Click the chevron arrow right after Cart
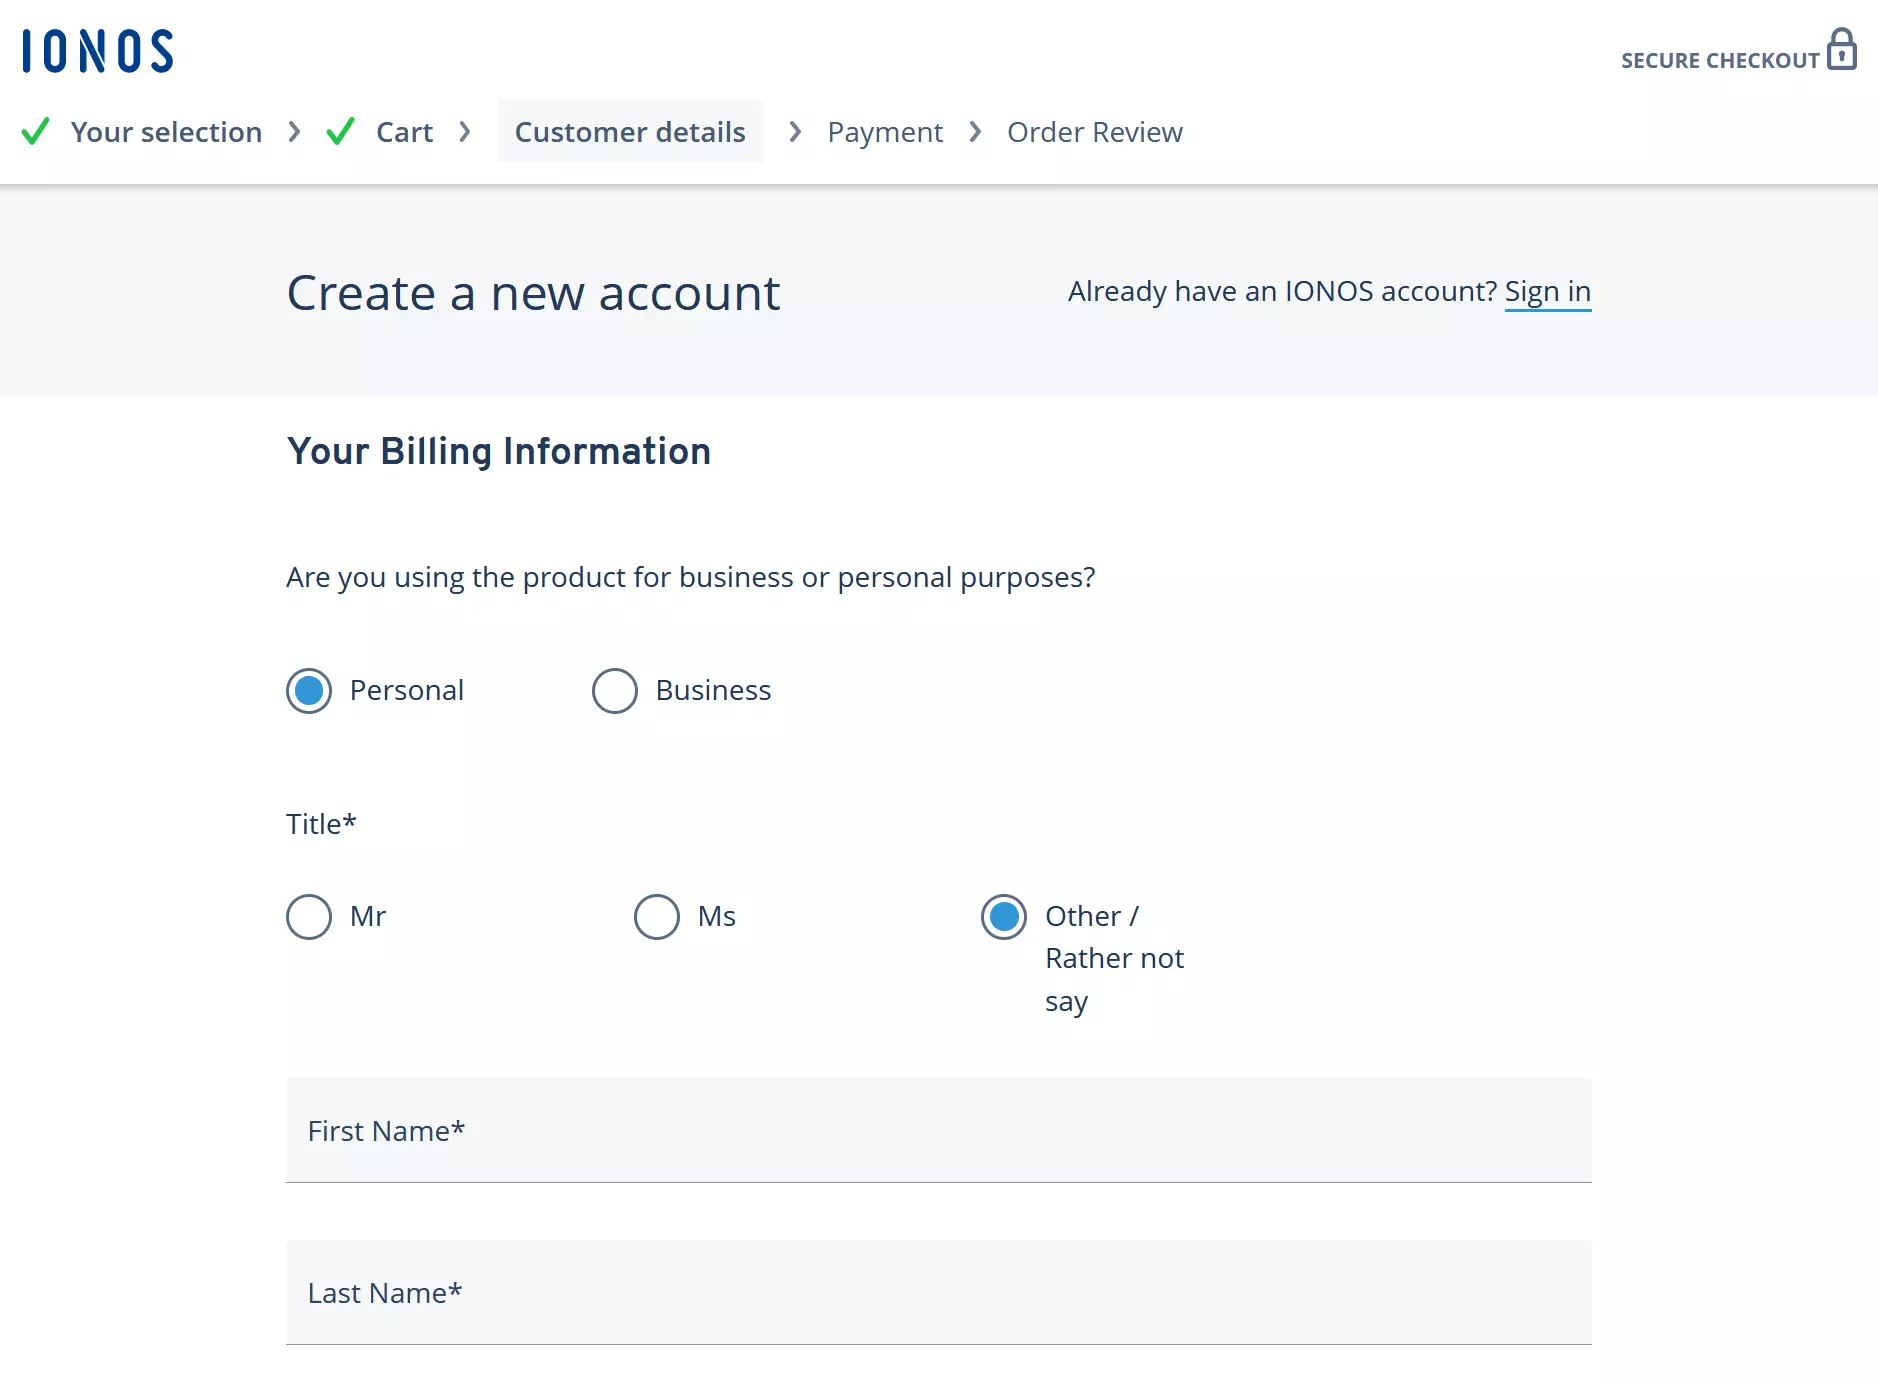The image size is (1878, 1383). pyautogui.click(x=465, y=132)
